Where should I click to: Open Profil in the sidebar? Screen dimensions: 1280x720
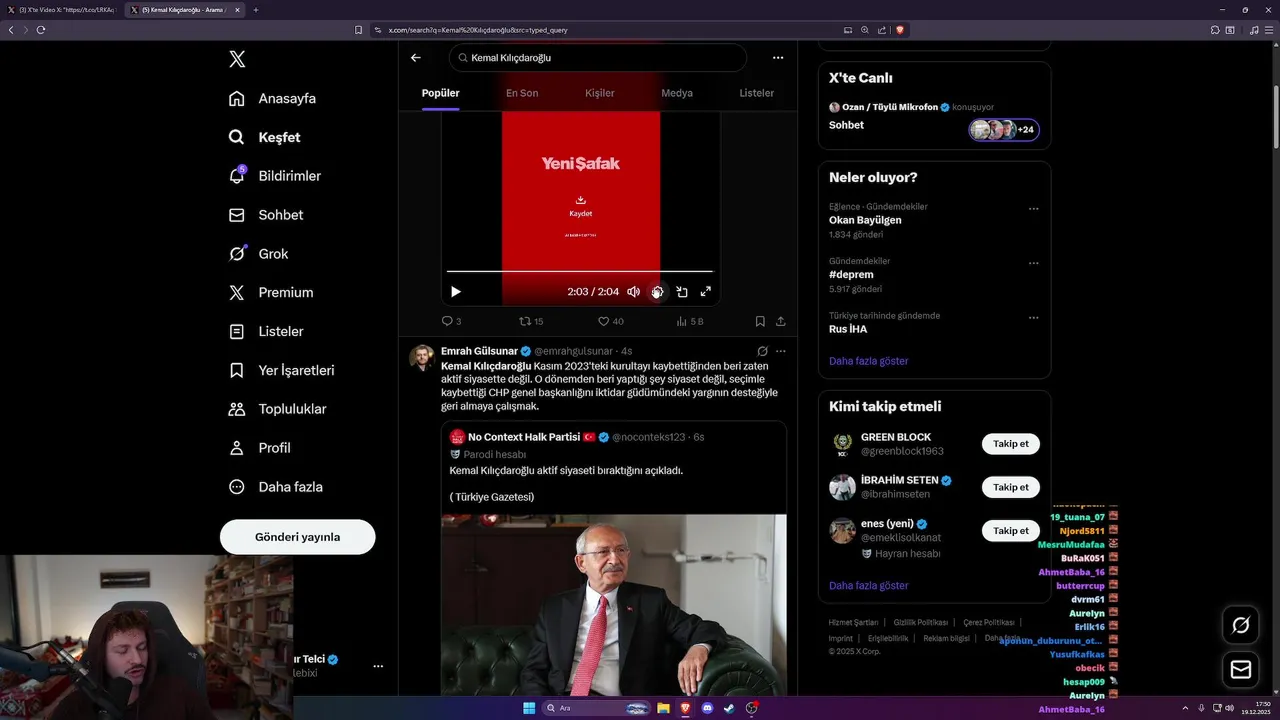click(x=259, y=448)
